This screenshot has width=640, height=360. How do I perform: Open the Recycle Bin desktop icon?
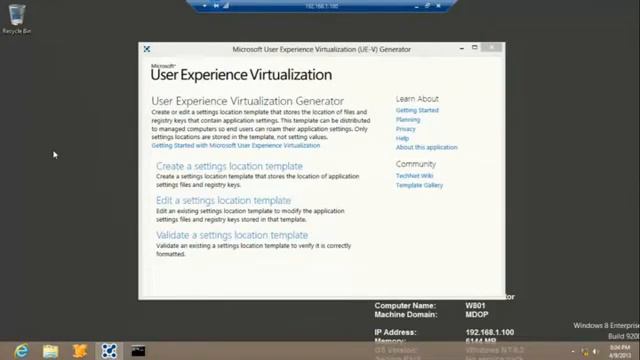click(x=16, y=18)
